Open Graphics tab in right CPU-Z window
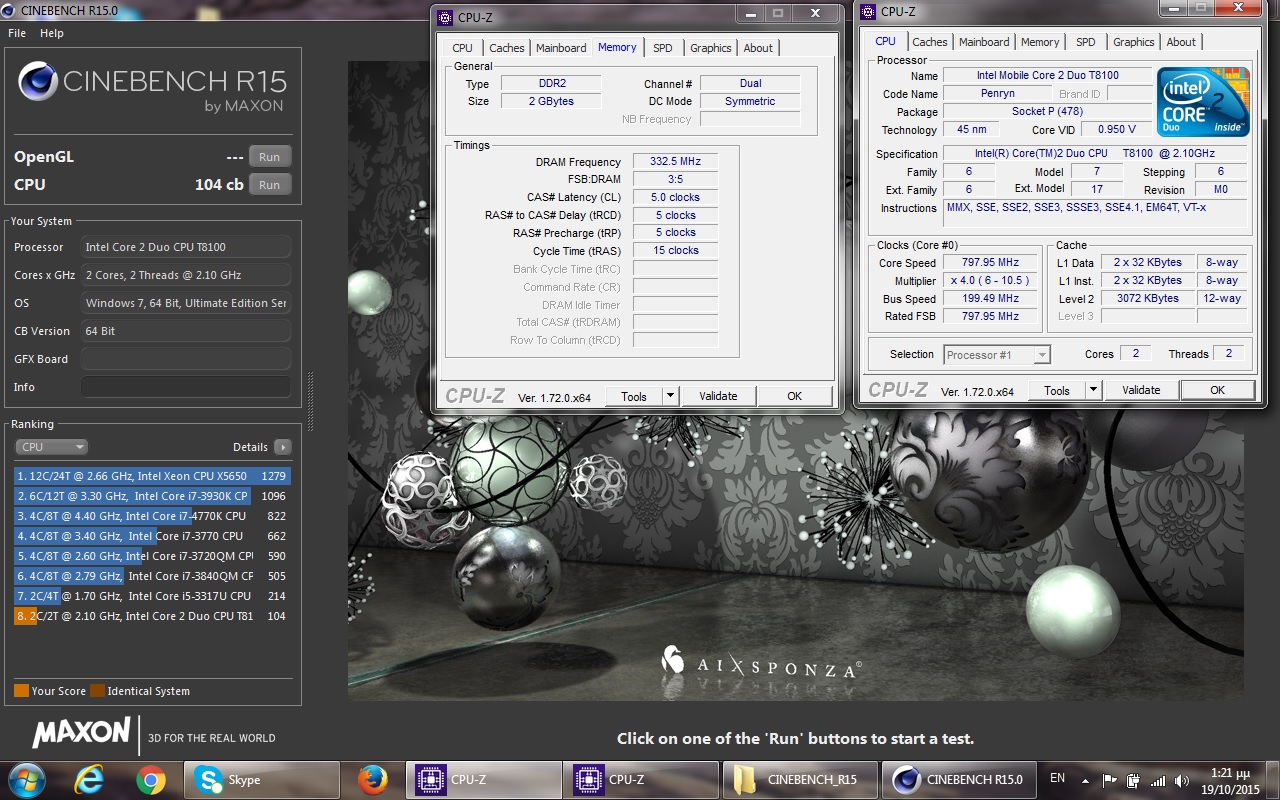The image size is (1280, 800). (1133, 42)
